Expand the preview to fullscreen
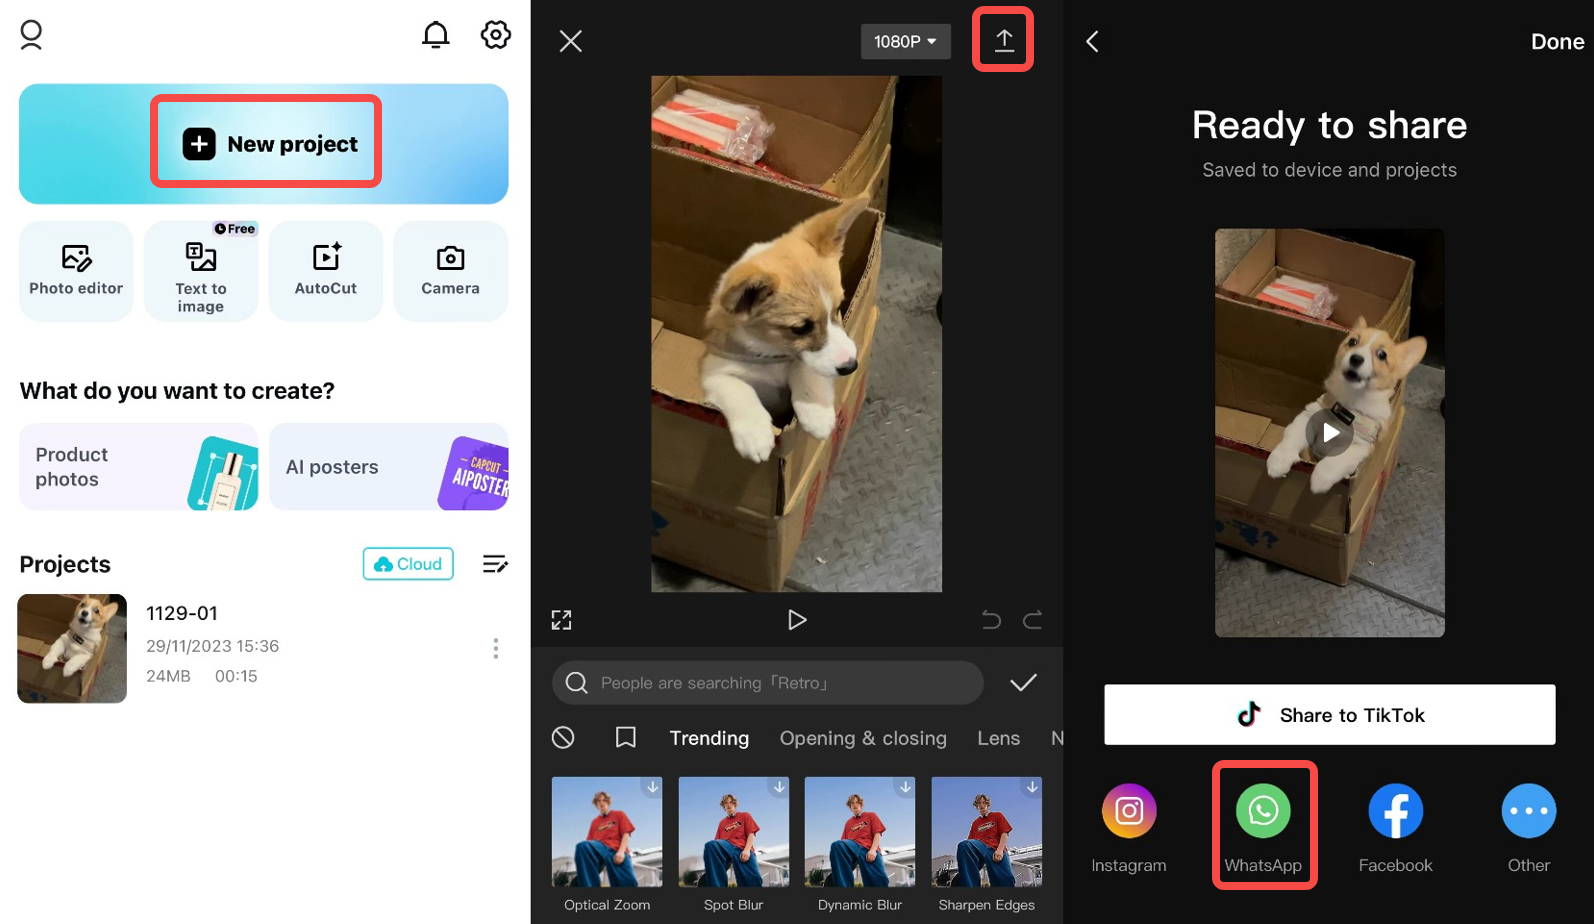The height and width of the screenshot is (924, 1594). pyautogui.click(x=562, y=620)
